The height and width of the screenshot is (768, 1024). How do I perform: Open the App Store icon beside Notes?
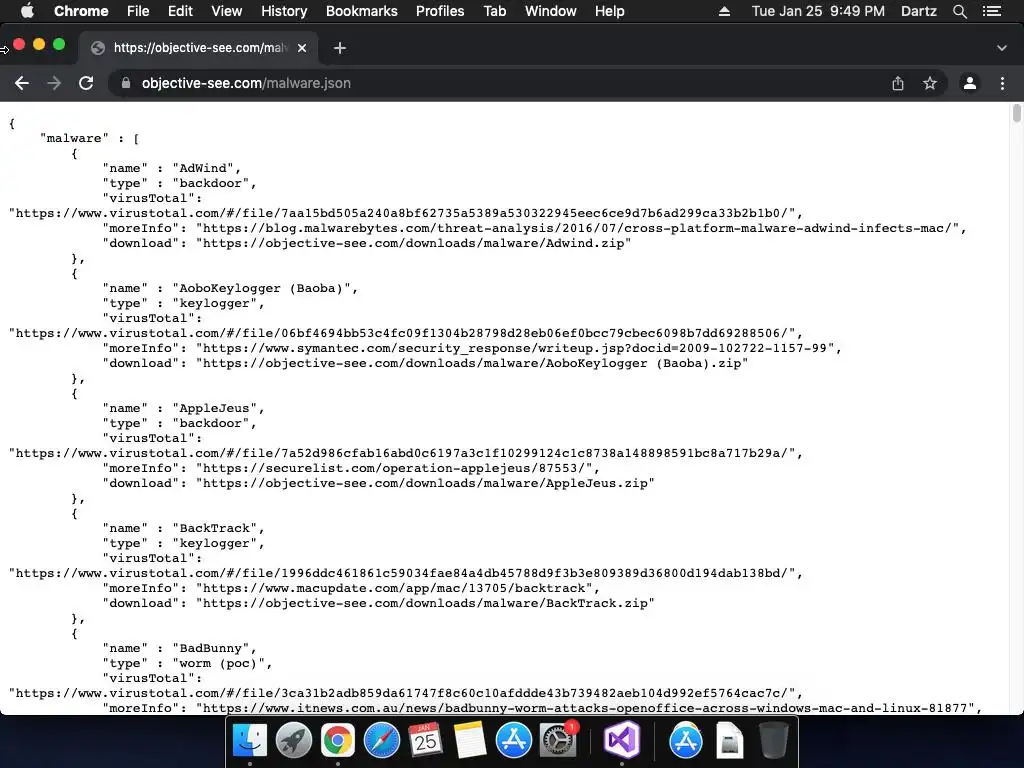tap(513, 741)
